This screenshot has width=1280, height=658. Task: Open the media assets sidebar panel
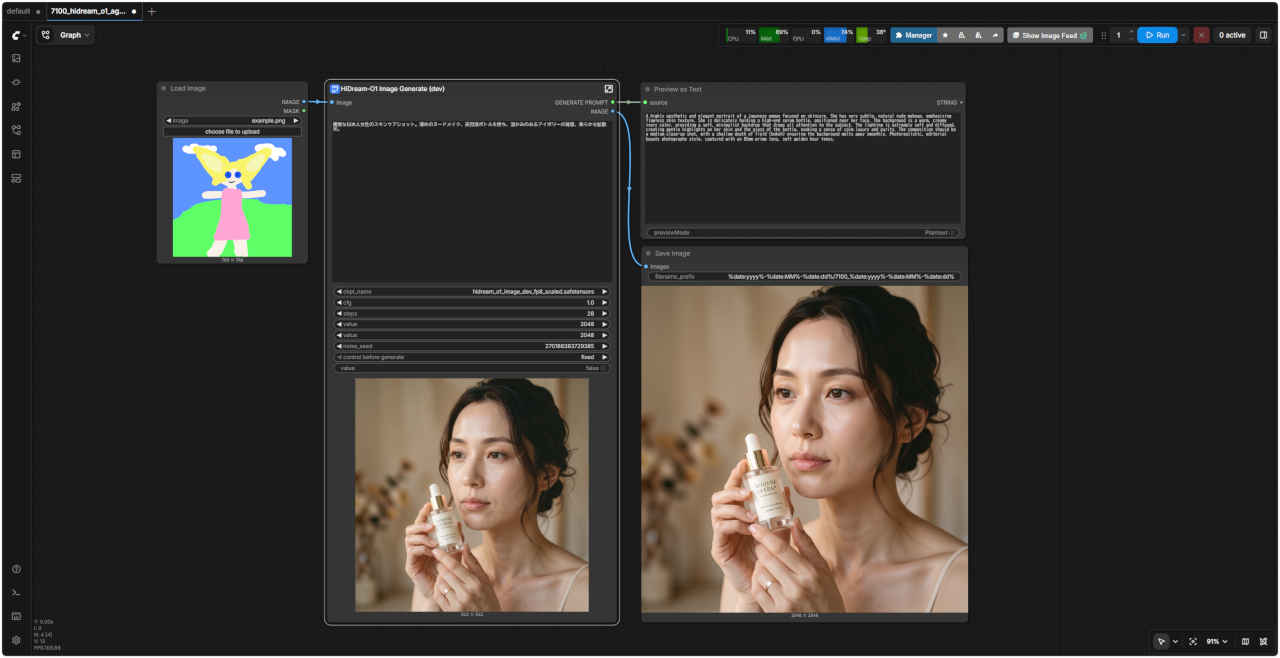click(x=16, y=58)
